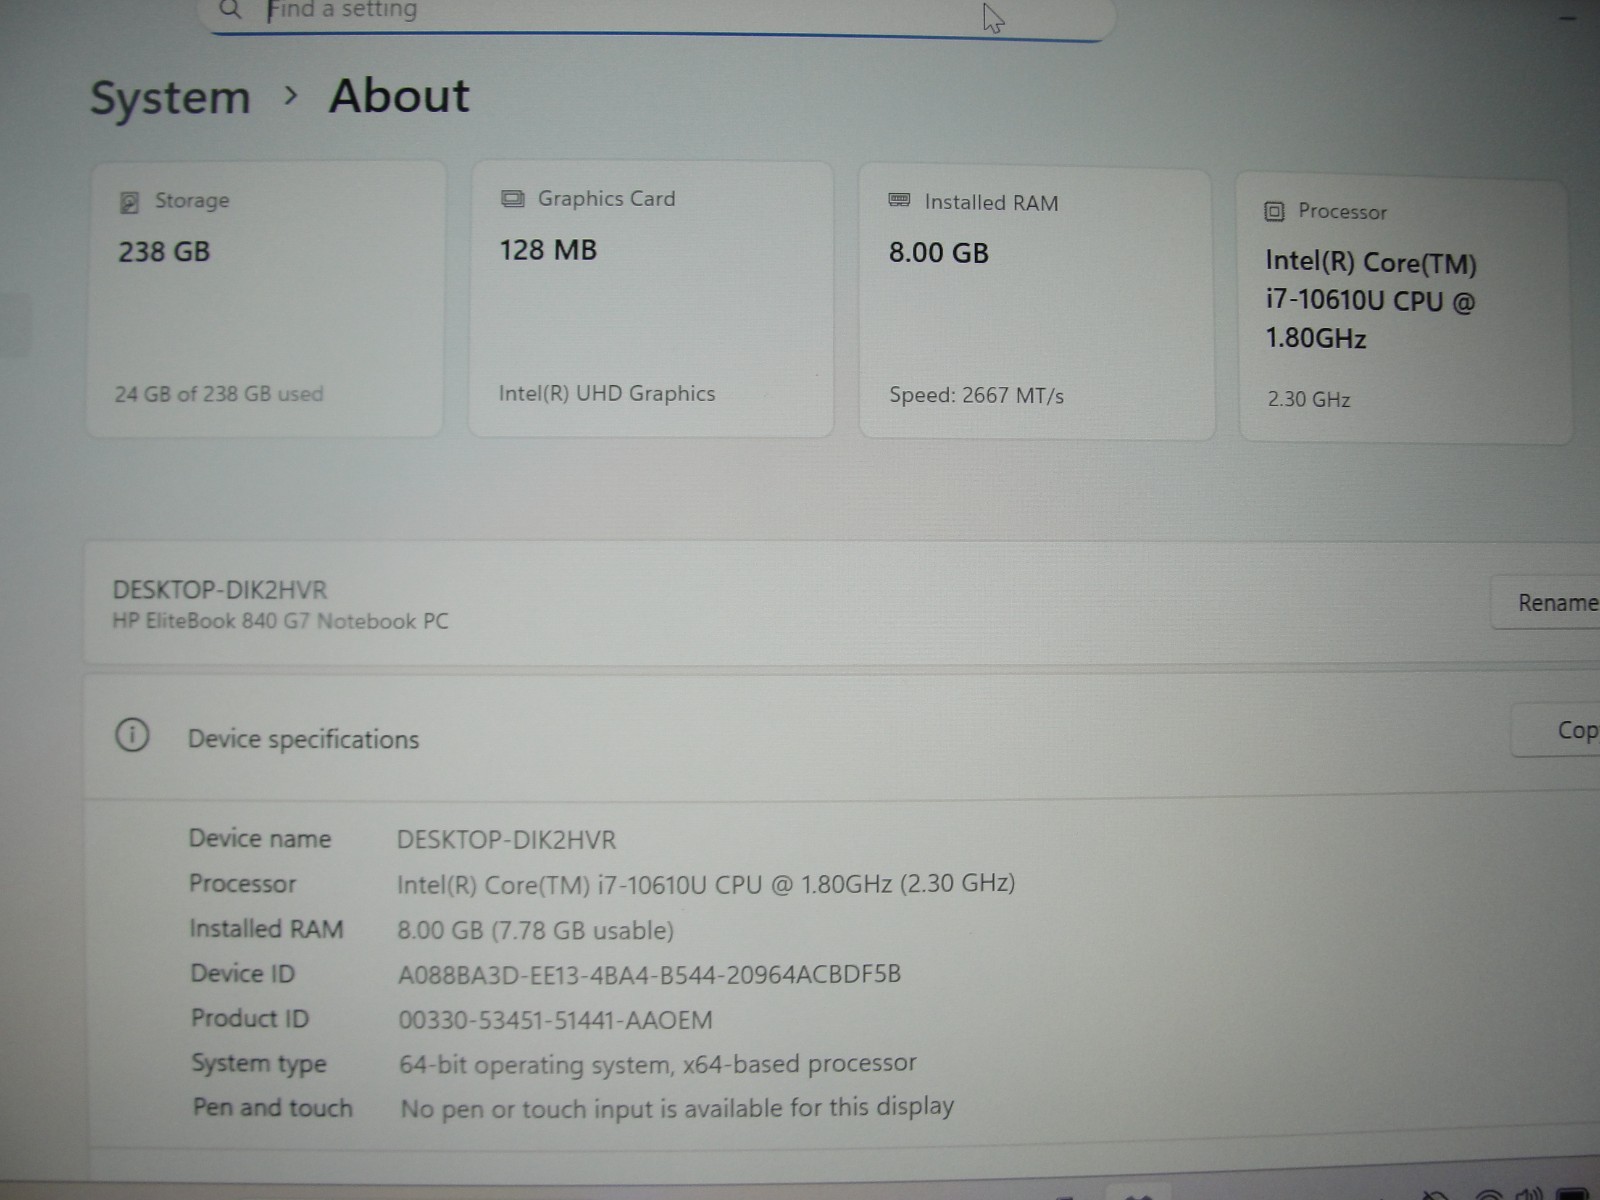
Task: Select the No pen or touch input text
Action: 678,1107
